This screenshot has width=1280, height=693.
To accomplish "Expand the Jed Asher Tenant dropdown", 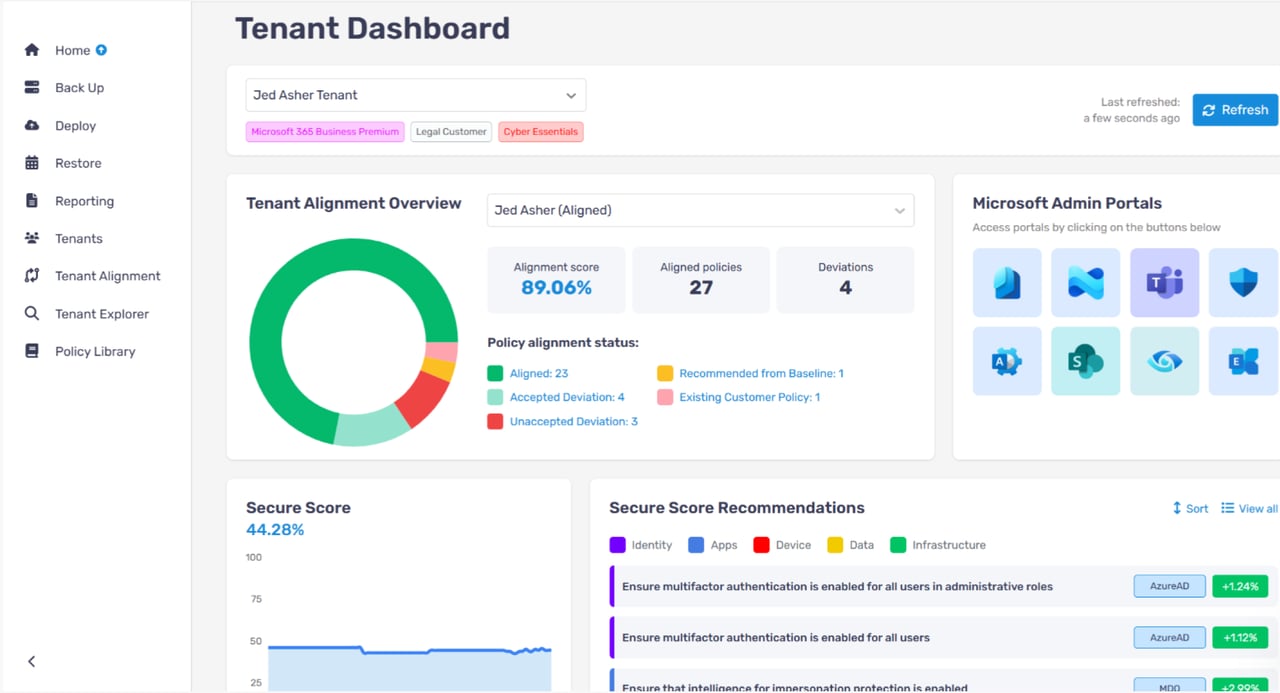I will pyautogui.click(x=415, y=96).
